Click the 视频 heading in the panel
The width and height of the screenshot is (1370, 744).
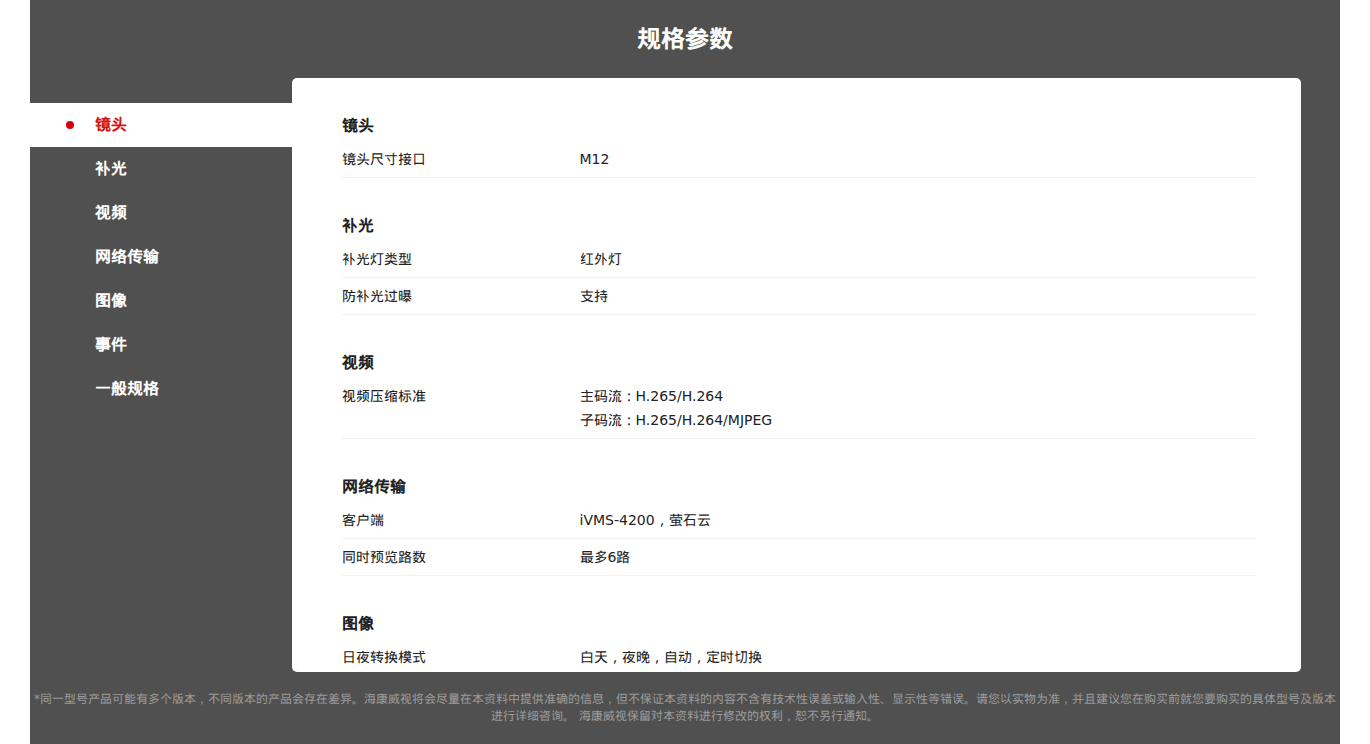[358, 363]
